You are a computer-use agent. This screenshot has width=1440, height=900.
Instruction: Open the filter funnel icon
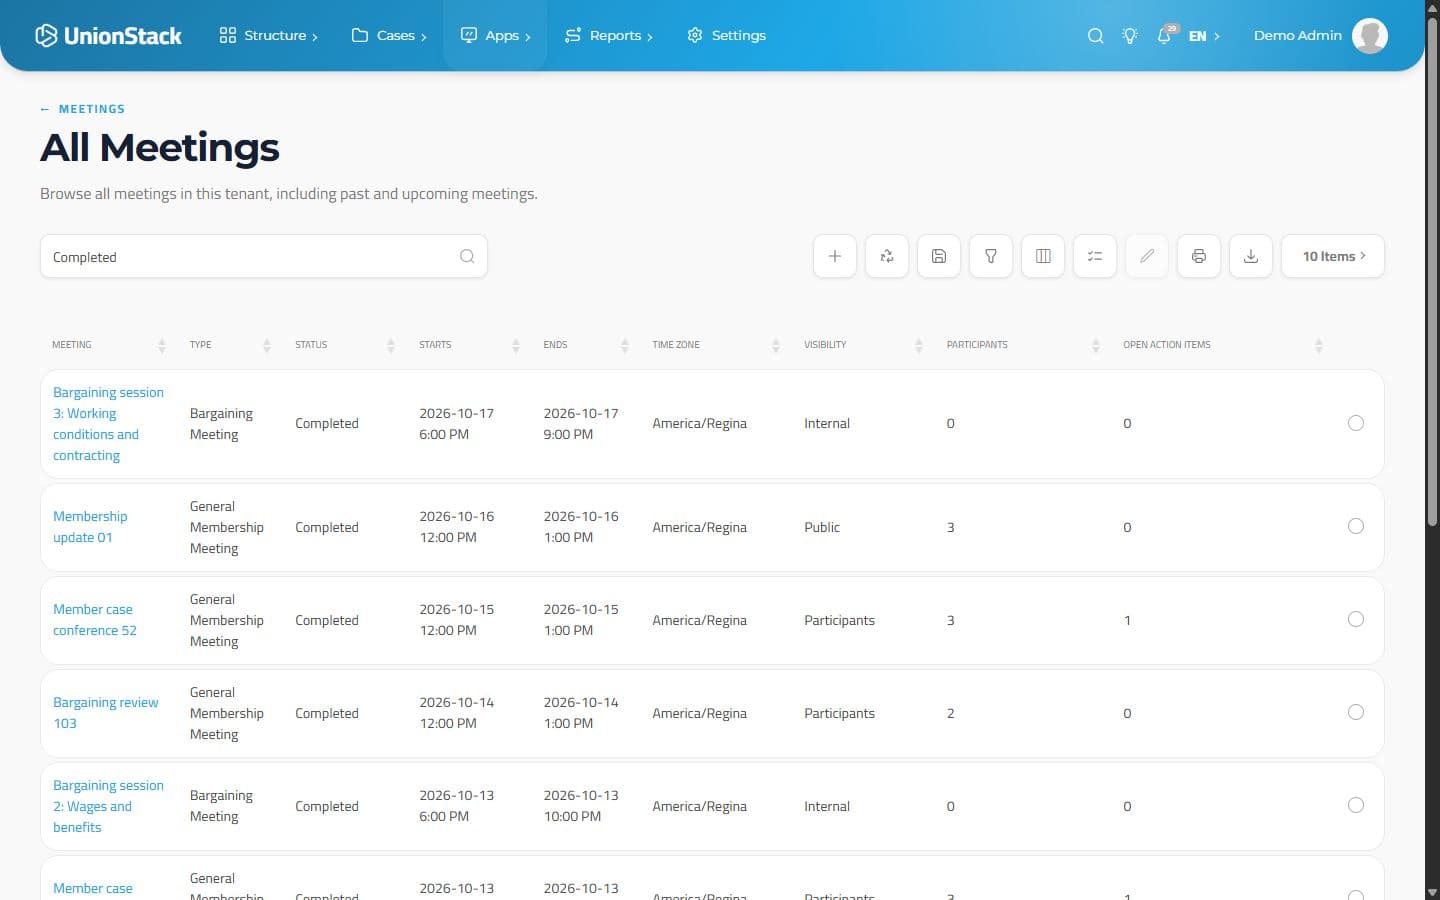point(991,256)
